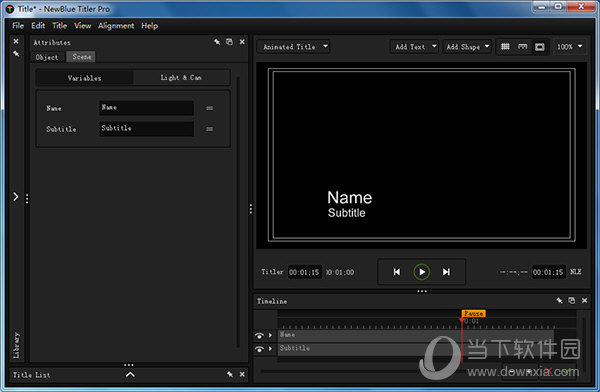This screenshot has width=600, height=392.
Task: Select the Light & Cam section button
Action: tap(181, 78)
